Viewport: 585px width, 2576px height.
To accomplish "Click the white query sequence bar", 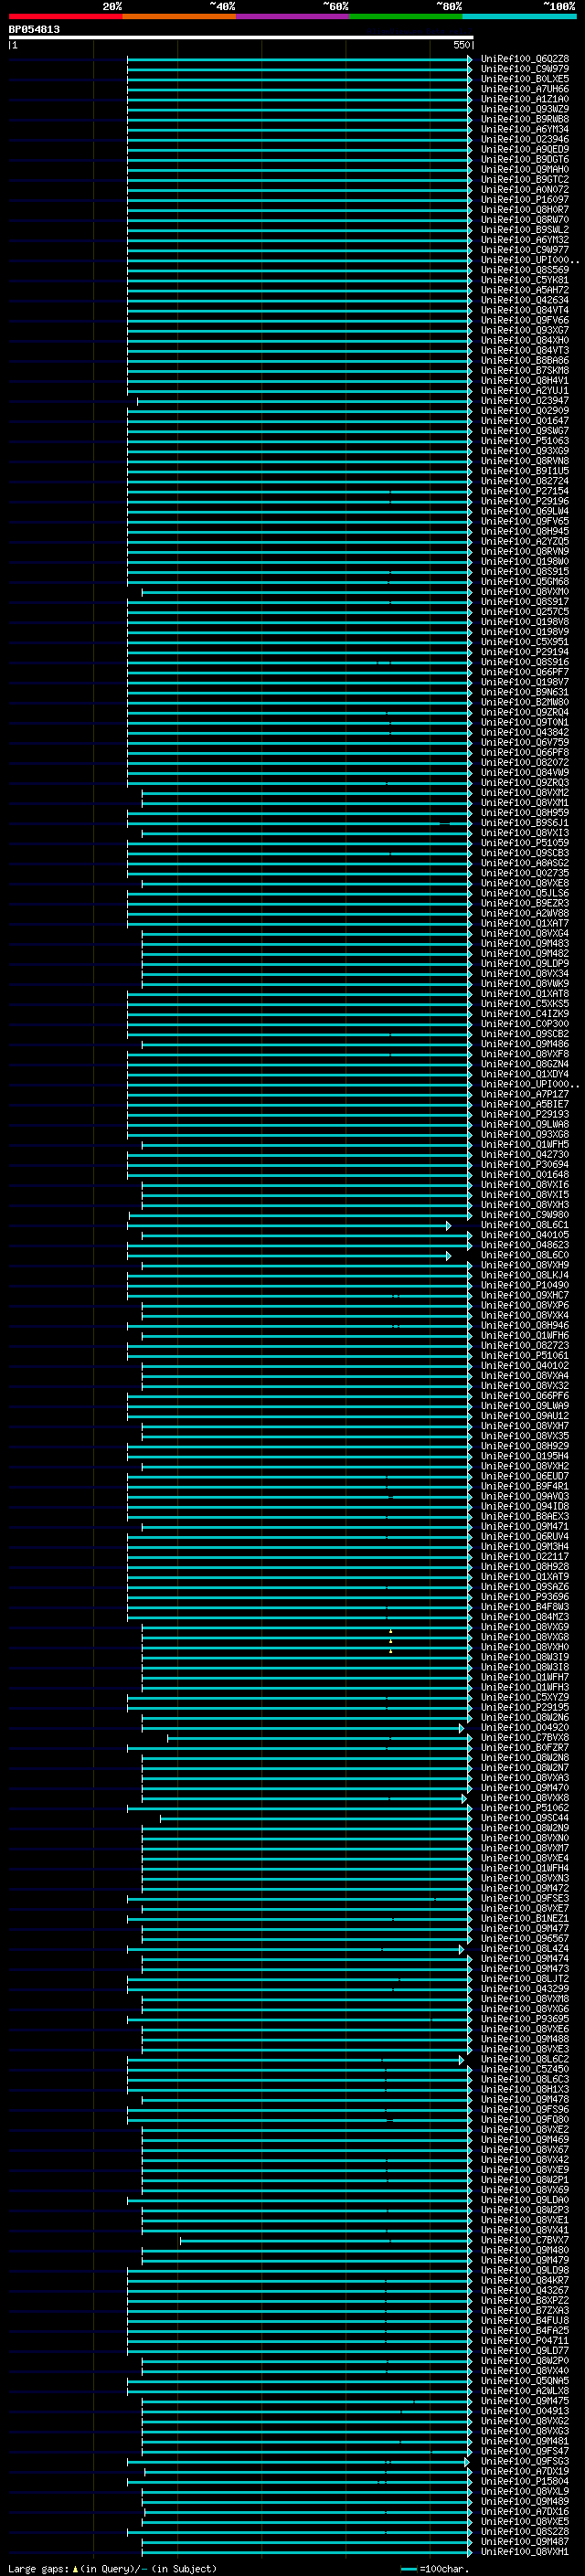I will pyautogui.click(x=241, y=37).
